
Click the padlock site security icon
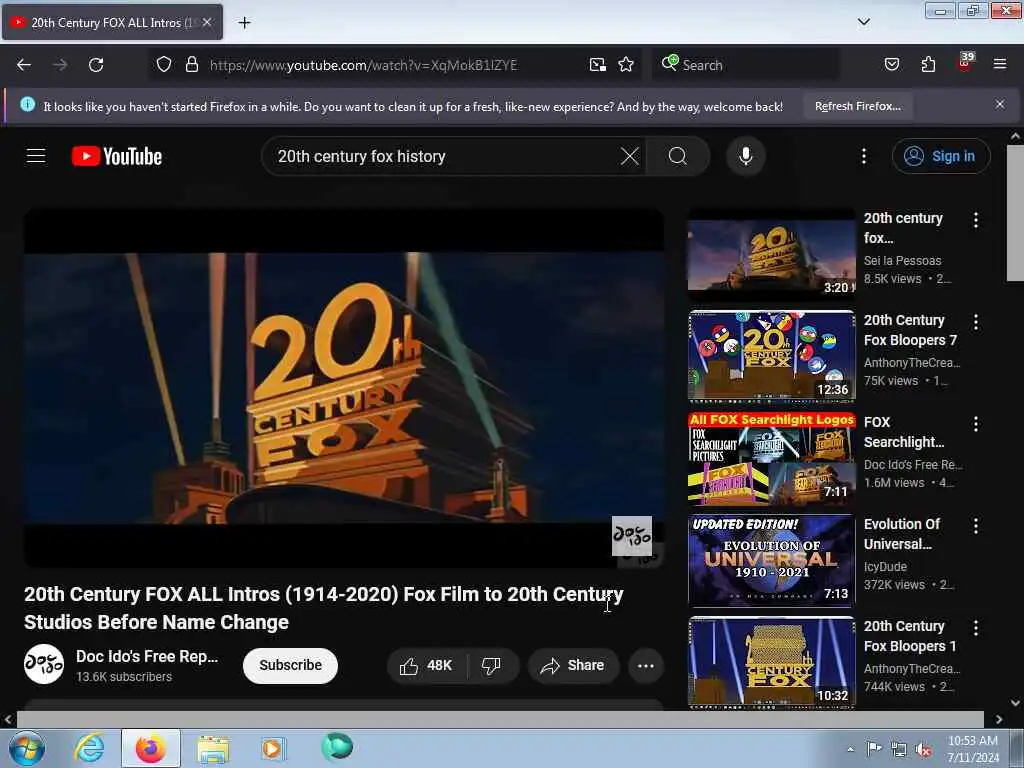pos(191,65)
